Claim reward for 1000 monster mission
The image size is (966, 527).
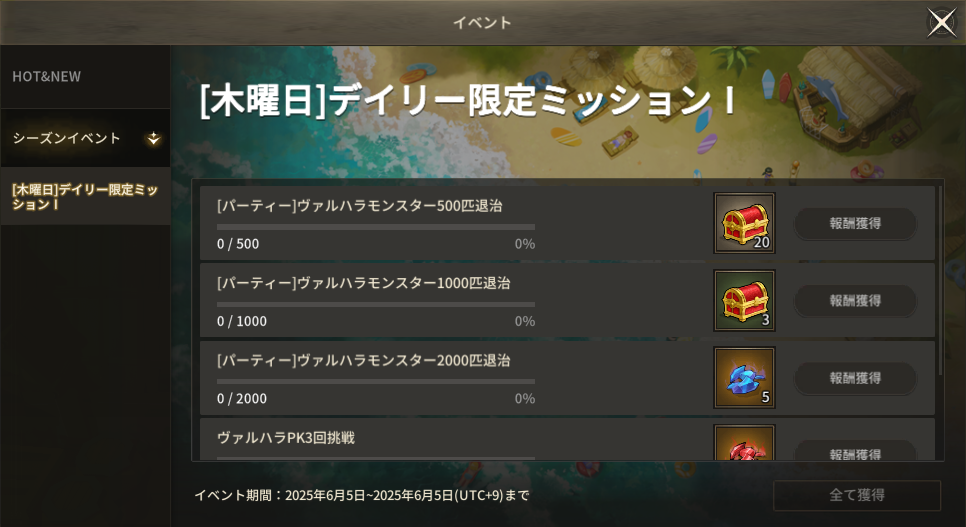[x=855, y=301]
